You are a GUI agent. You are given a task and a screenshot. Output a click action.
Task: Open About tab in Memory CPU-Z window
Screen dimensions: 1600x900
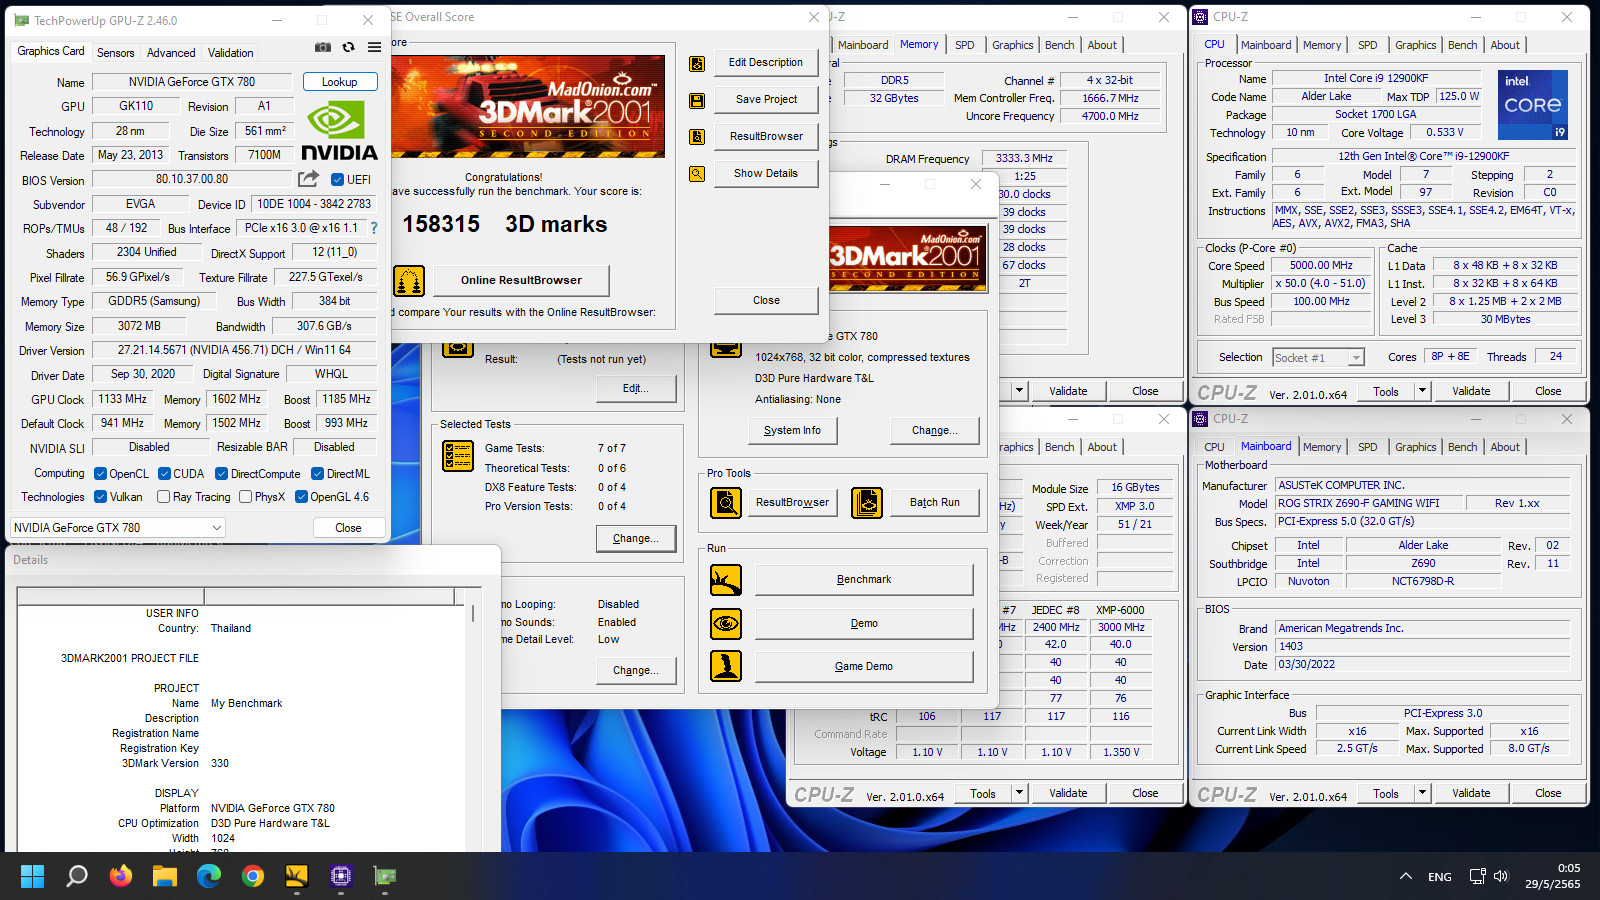pyautogui.click(x=1102, y=45)
